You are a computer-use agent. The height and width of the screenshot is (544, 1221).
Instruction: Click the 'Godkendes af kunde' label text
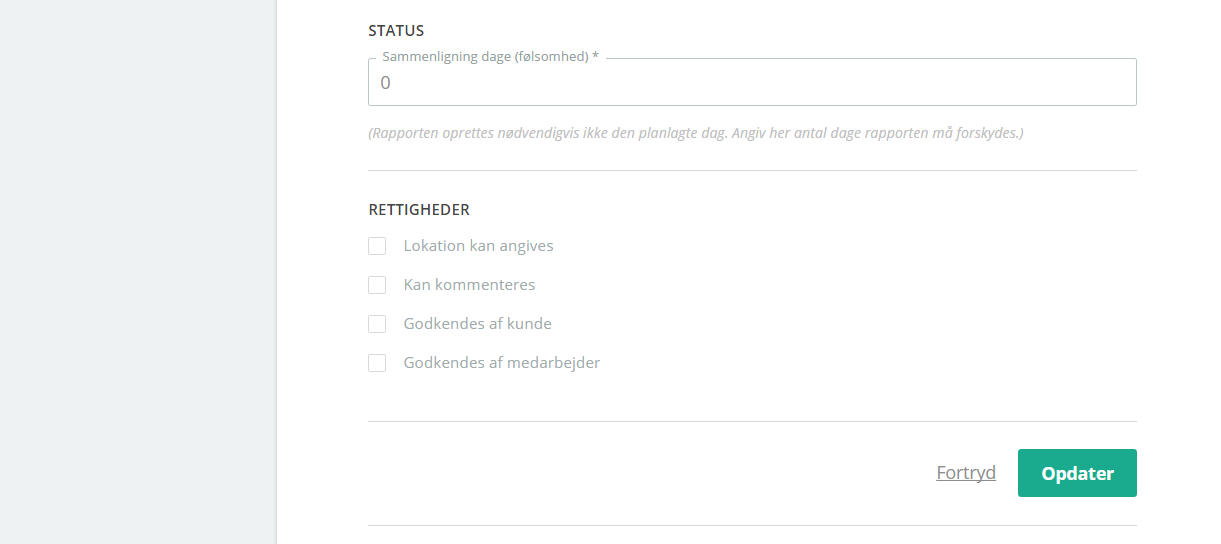click(477, 324)
